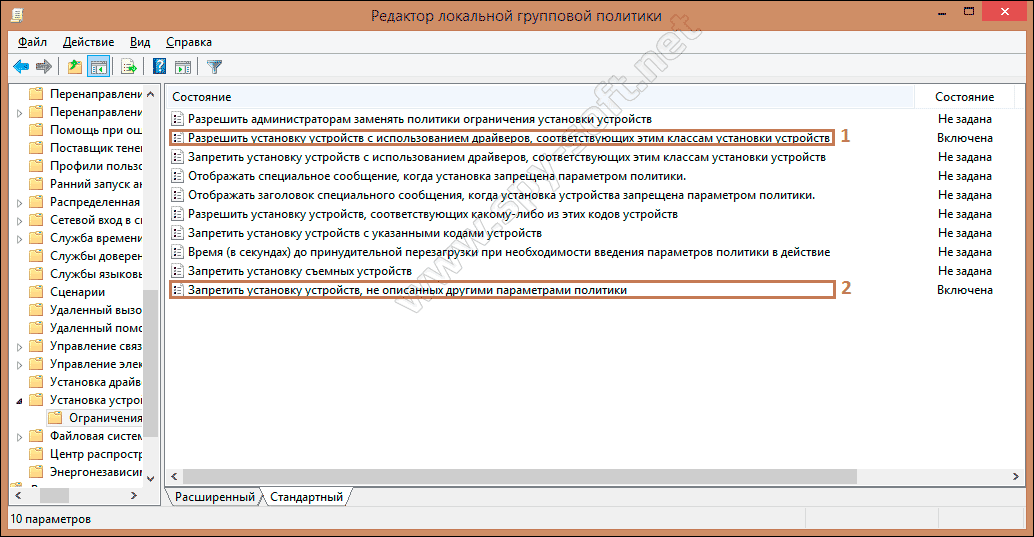Viewport: 1034px width, 537px height.
Task: Open the Вид menu
Action: point(140,42)
